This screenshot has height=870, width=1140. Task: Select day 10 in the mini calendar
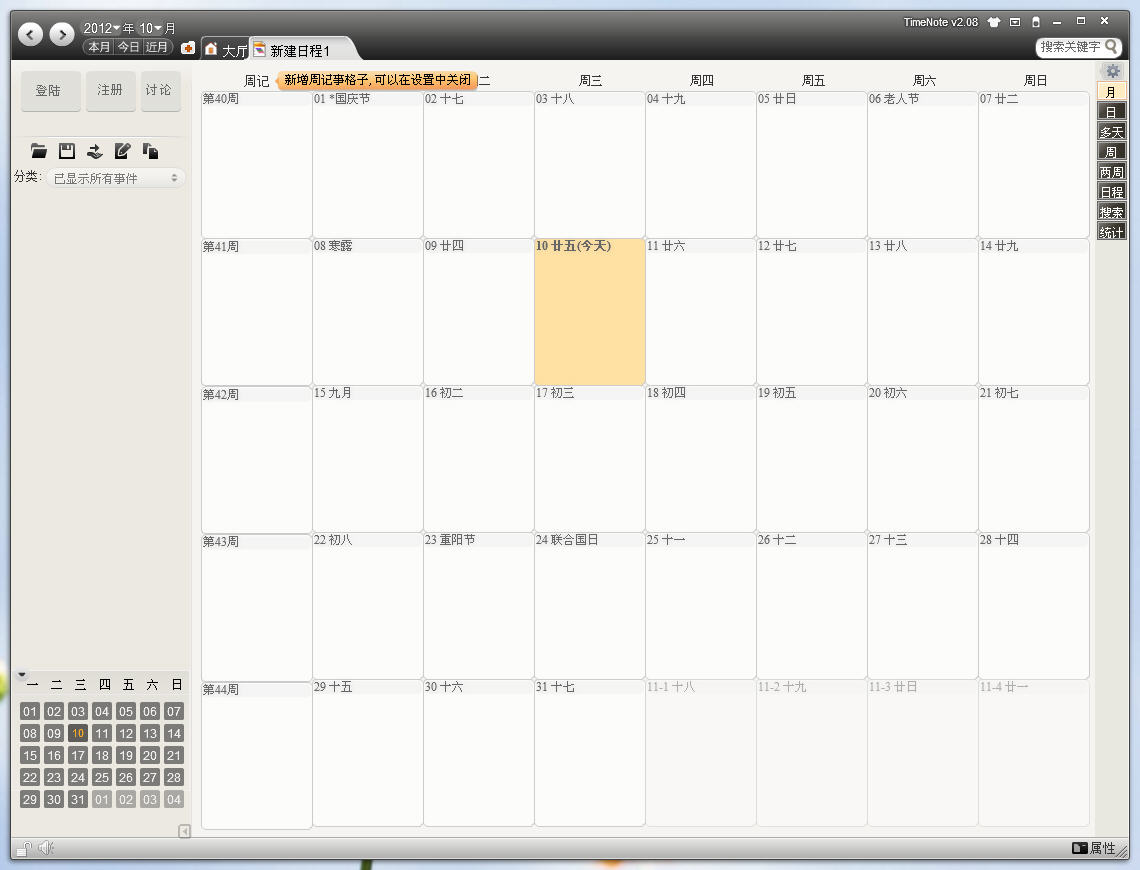[78, 733]
